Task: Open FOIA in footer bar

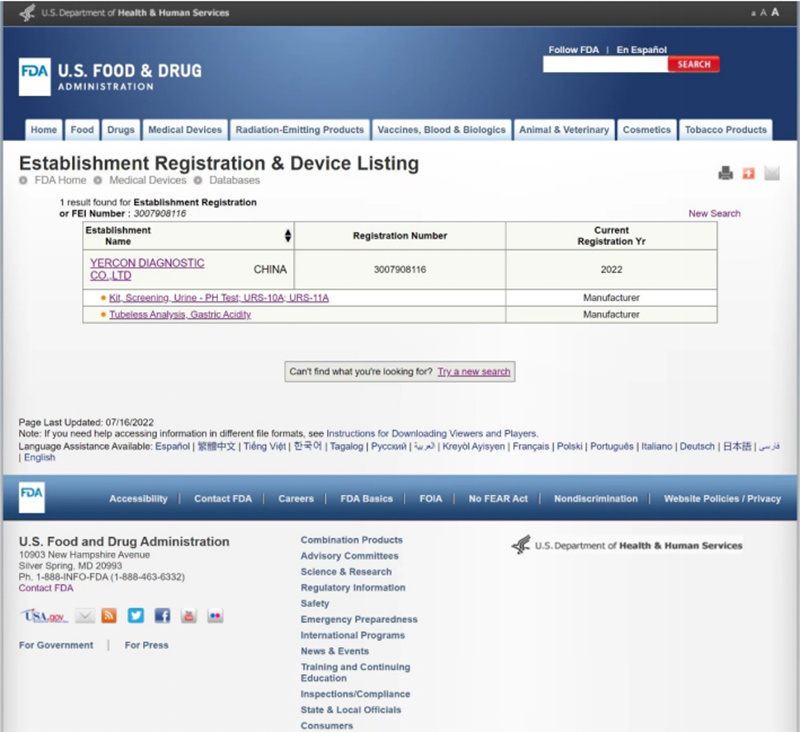Action: tap(431, 498)
